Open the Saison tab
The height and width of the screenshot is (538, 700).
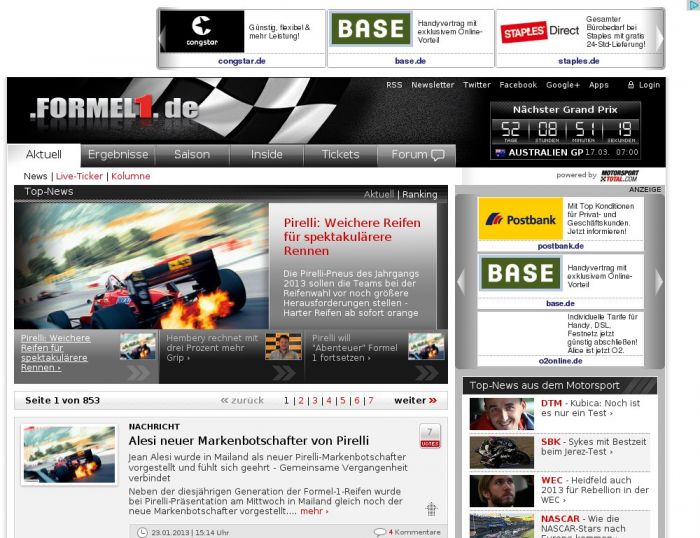192,155
